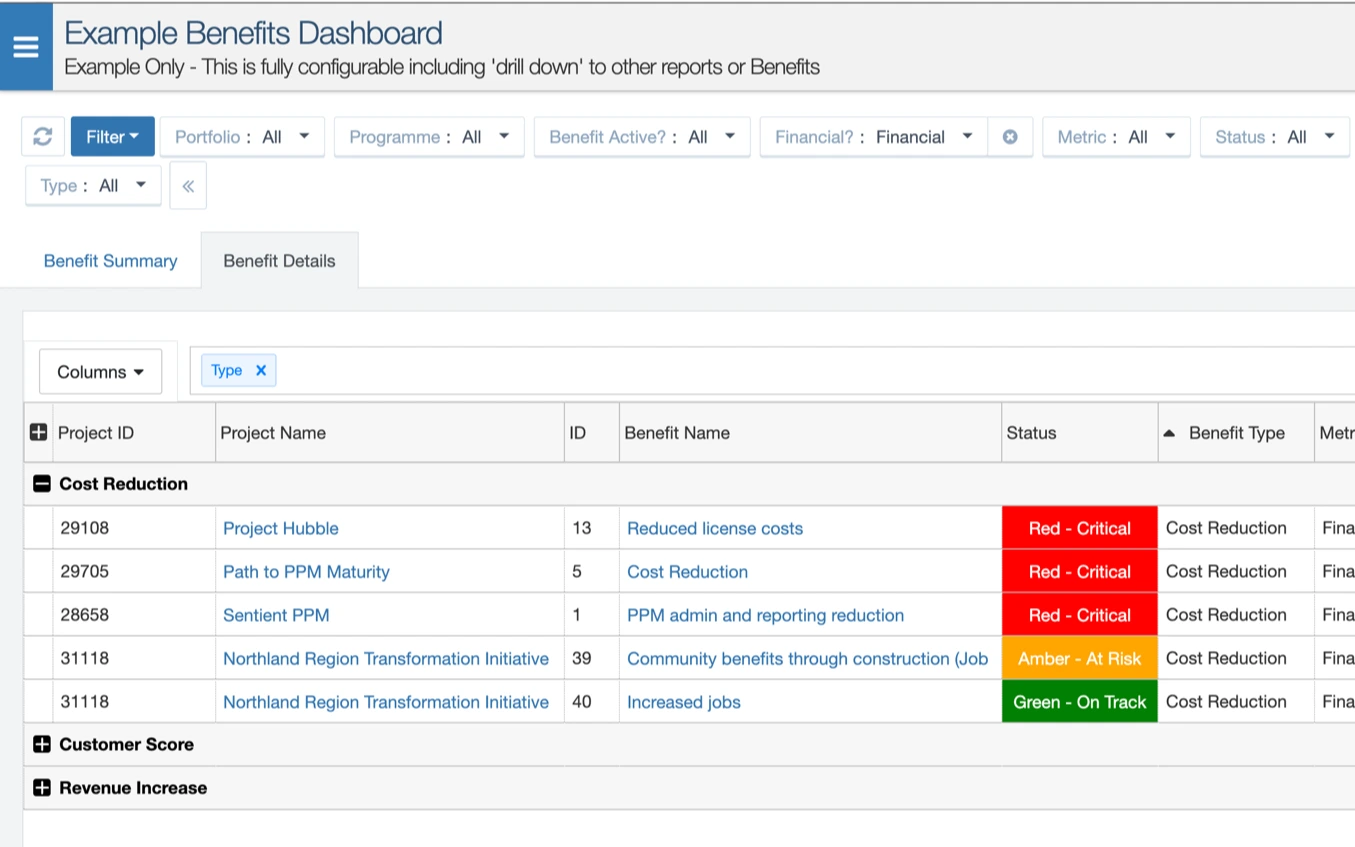Expand all groups using header plus icon
1355x847 pixels.
click(x=38, y=433)
